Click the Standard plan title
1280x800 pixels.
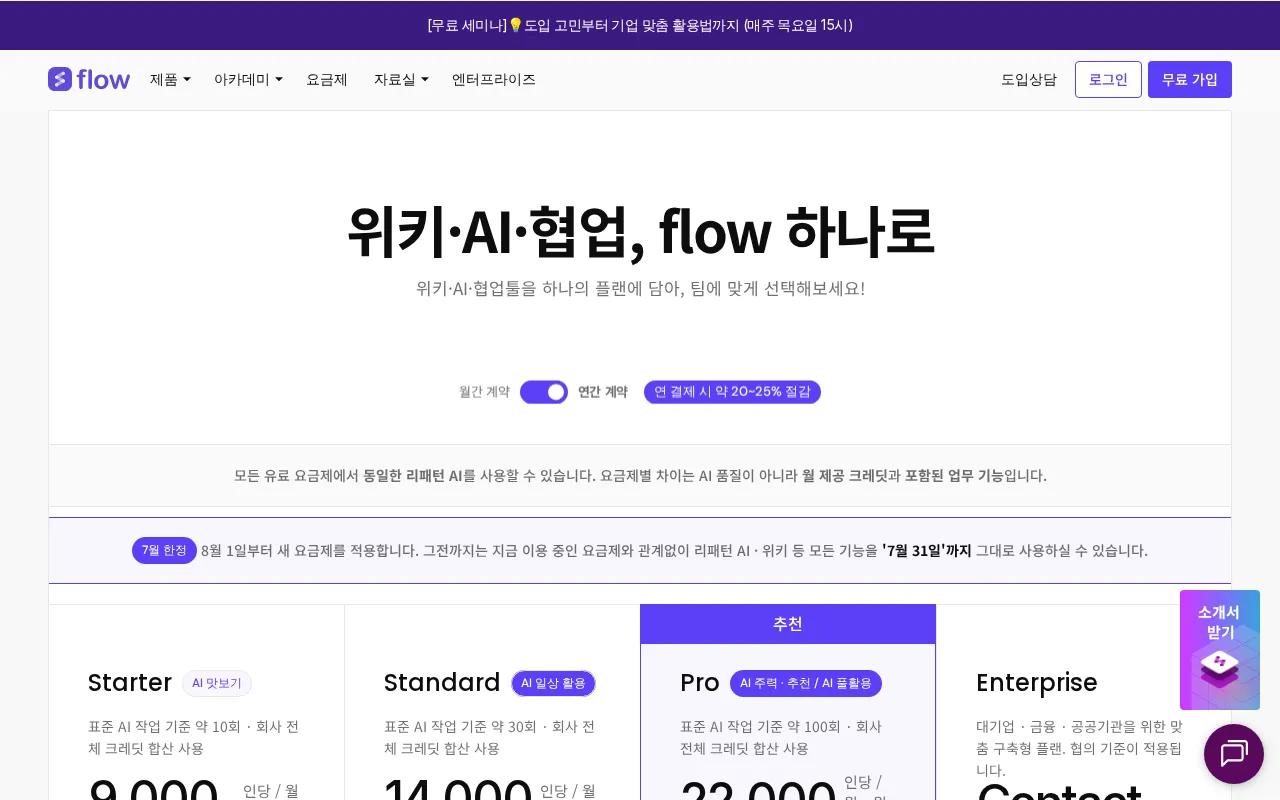pos(442,683)
